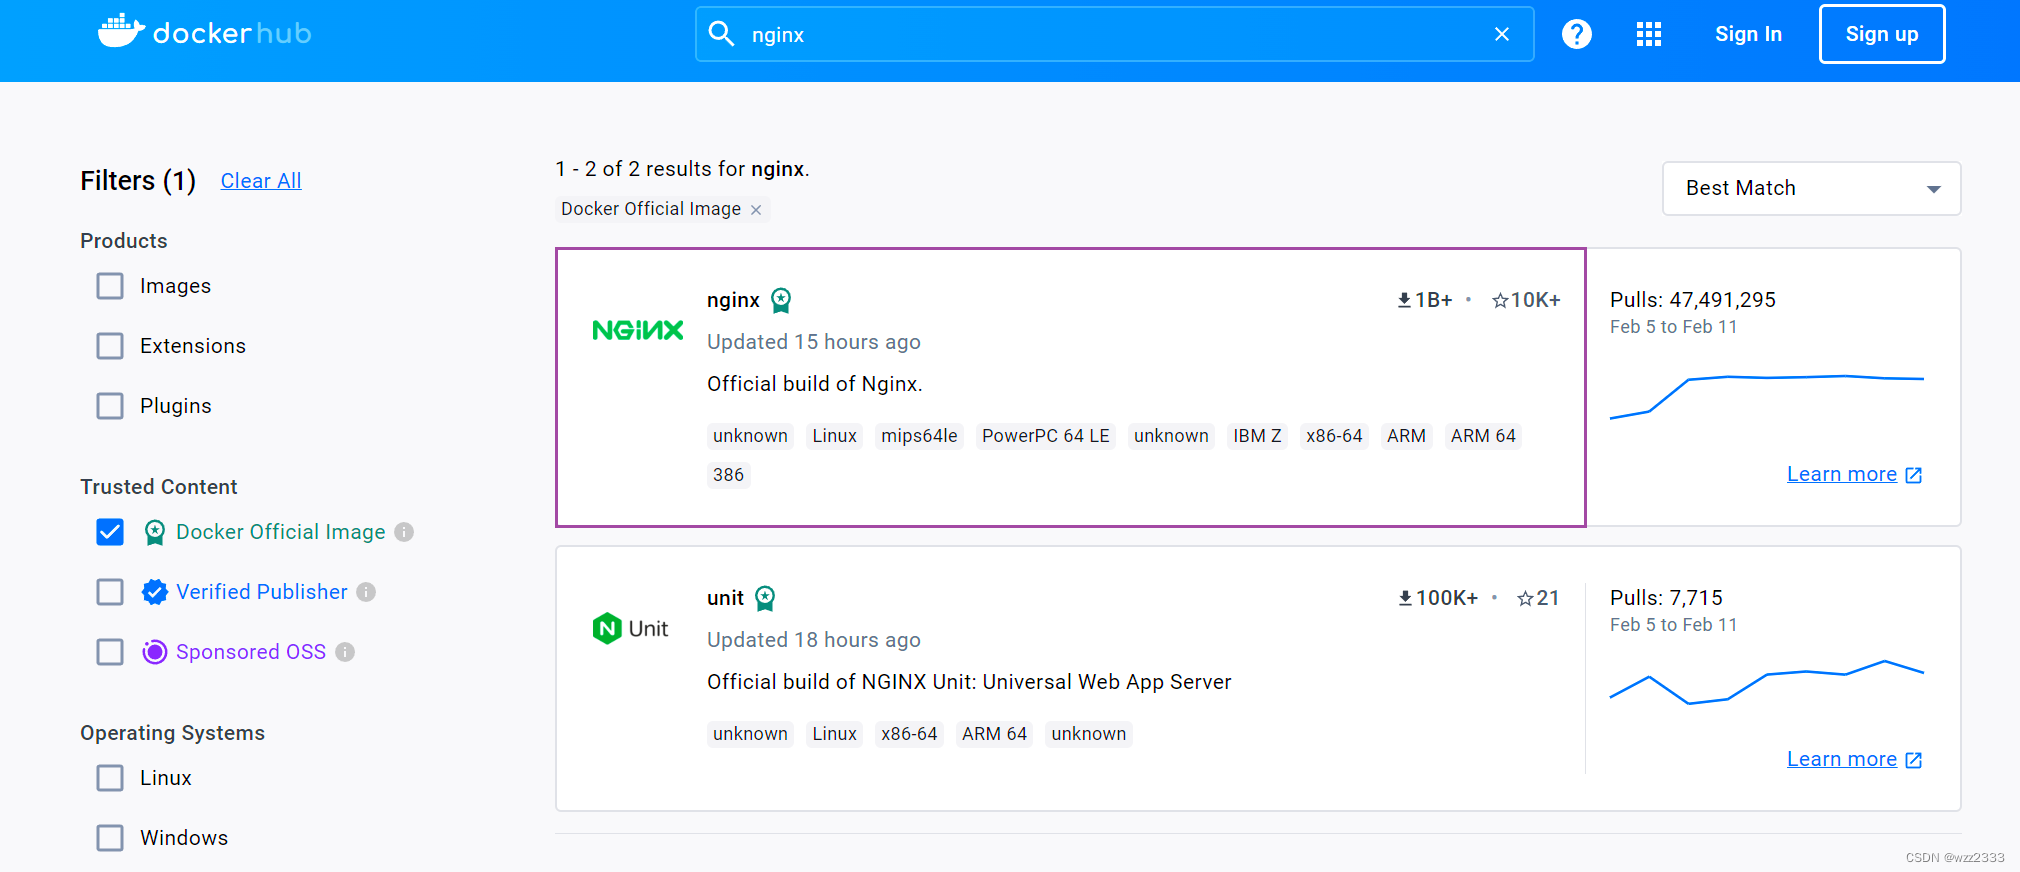Check the Images product filter
The width and height of the screenshot is (2020, 872).
pos(110,286)
